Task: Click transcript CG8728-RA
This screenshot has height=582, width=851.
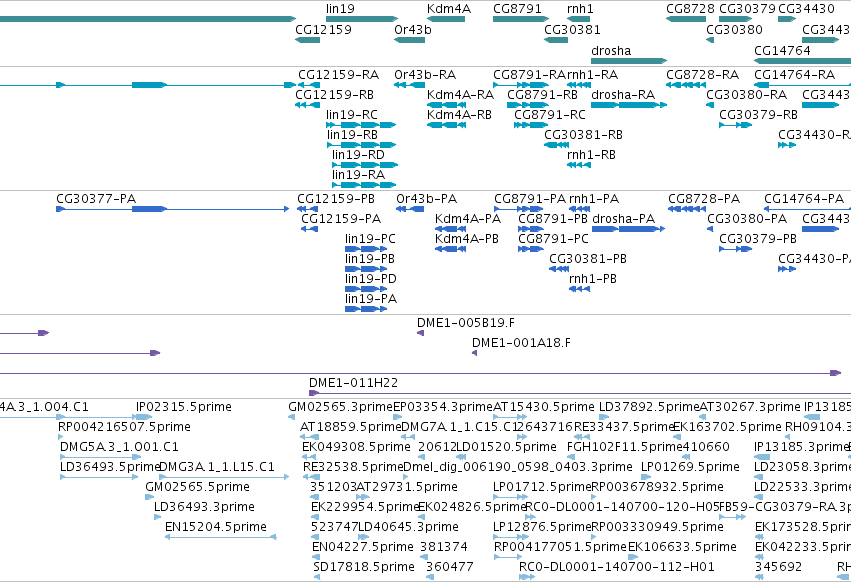Action: click(x=686, y=85)
